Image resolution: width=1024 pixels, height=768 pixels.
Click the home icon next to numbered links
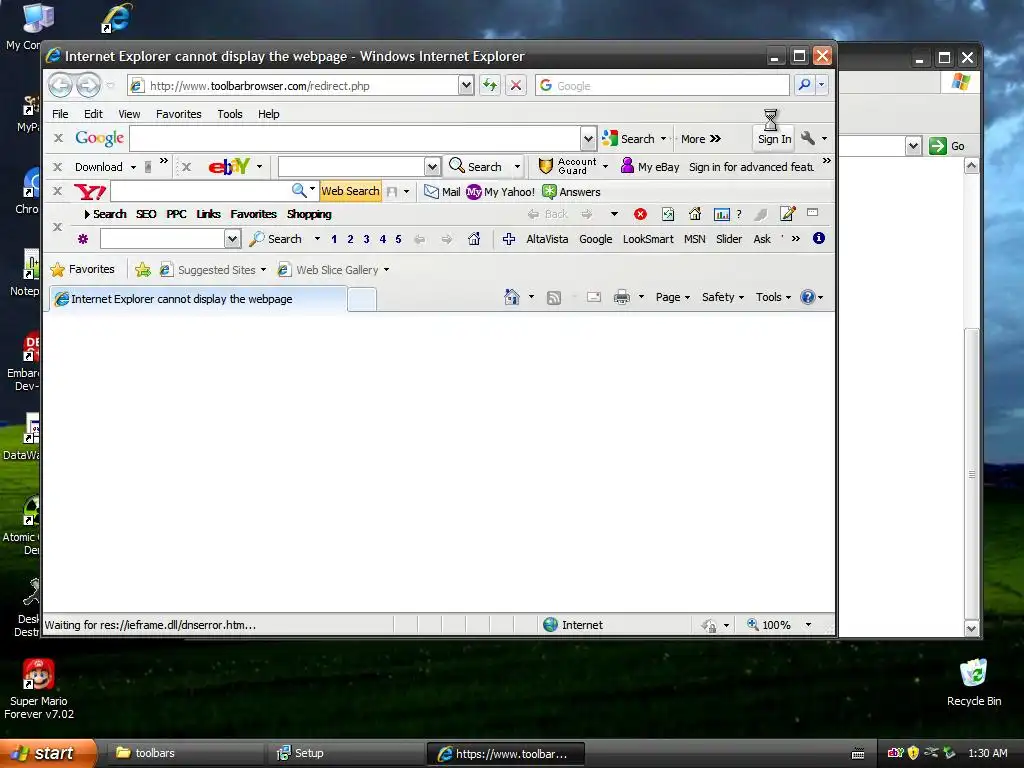(474, 239)
